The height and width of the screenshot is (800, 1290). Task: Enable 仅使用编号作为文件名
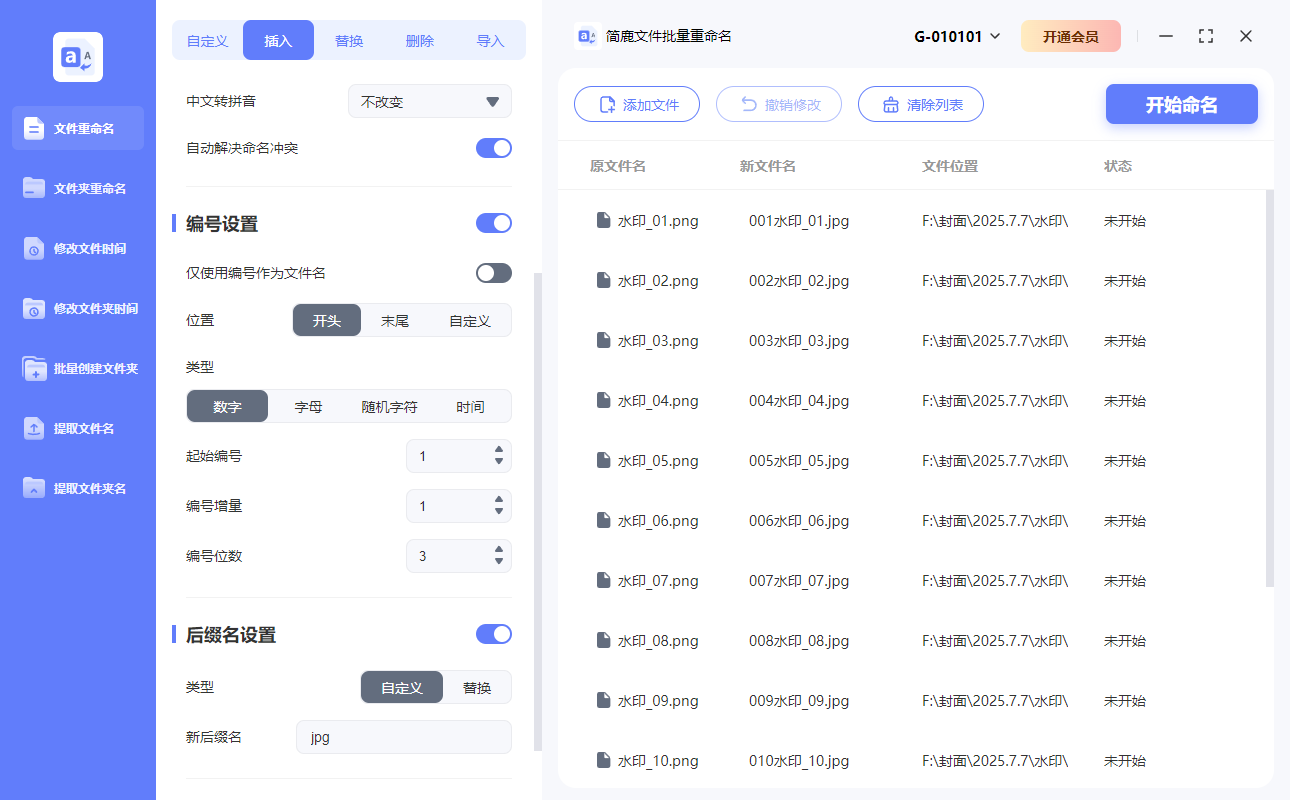493,272
